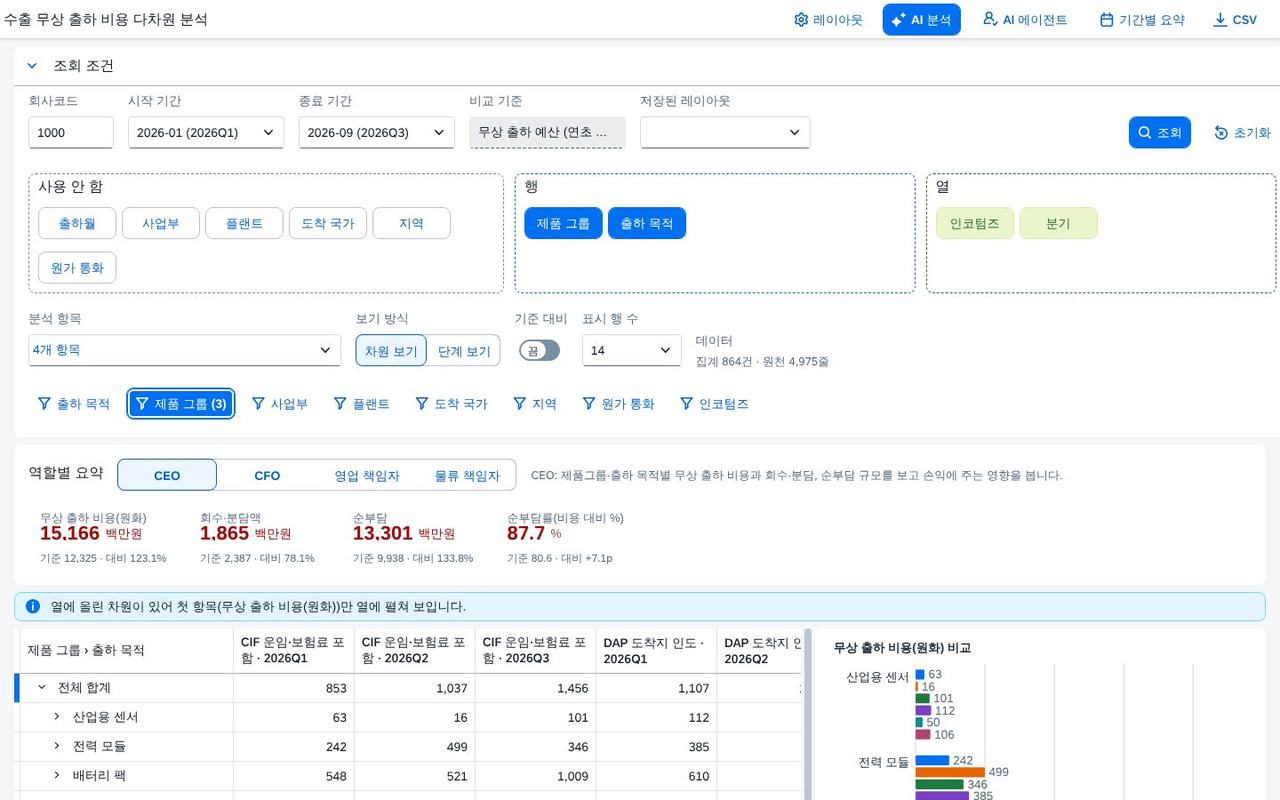
Task: Open the 지역 filter
Action: (x=535, y=404)
